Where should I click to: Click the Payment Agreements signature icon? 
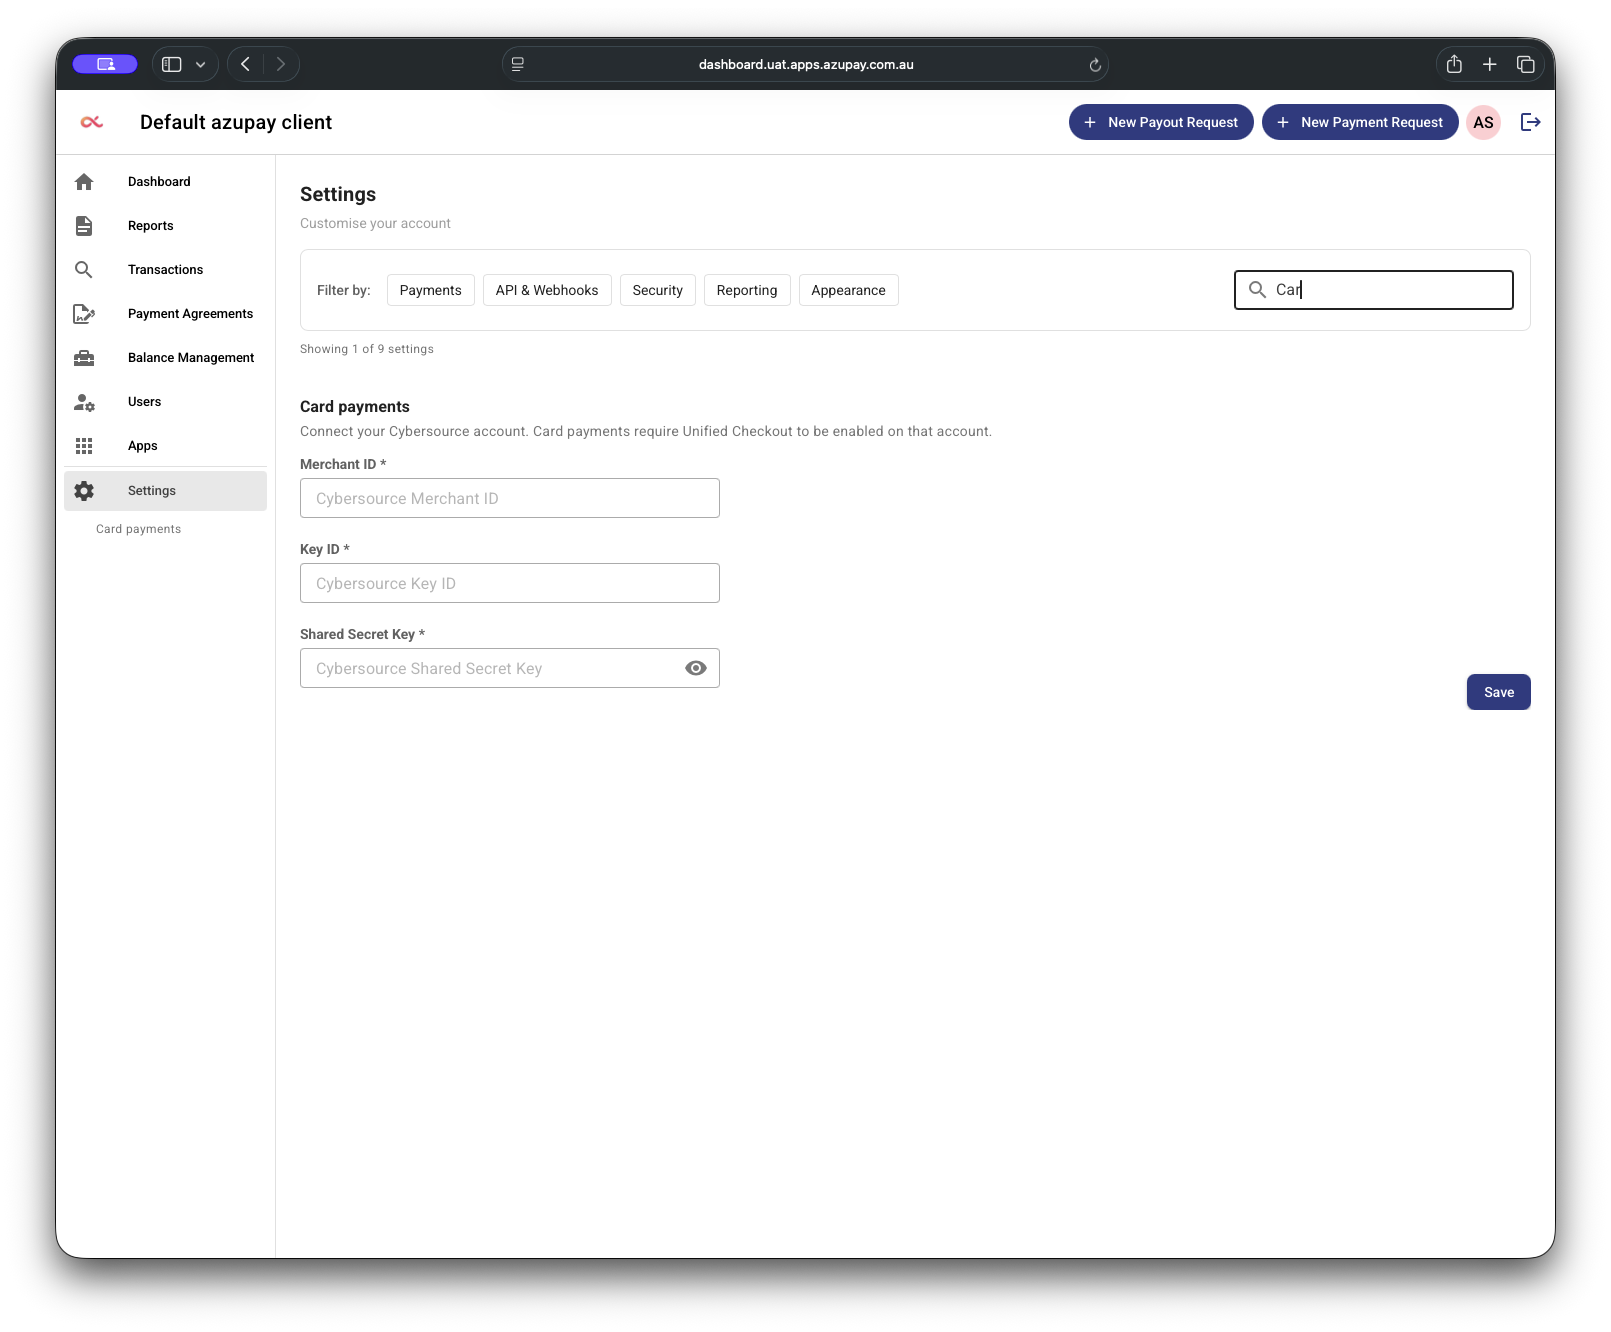click(x=84, y=314)
